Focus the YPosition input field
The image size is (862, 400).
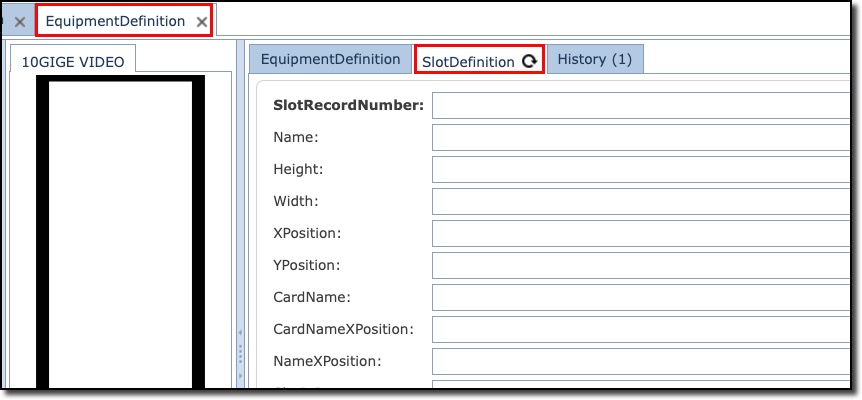(x=640, y=265)
